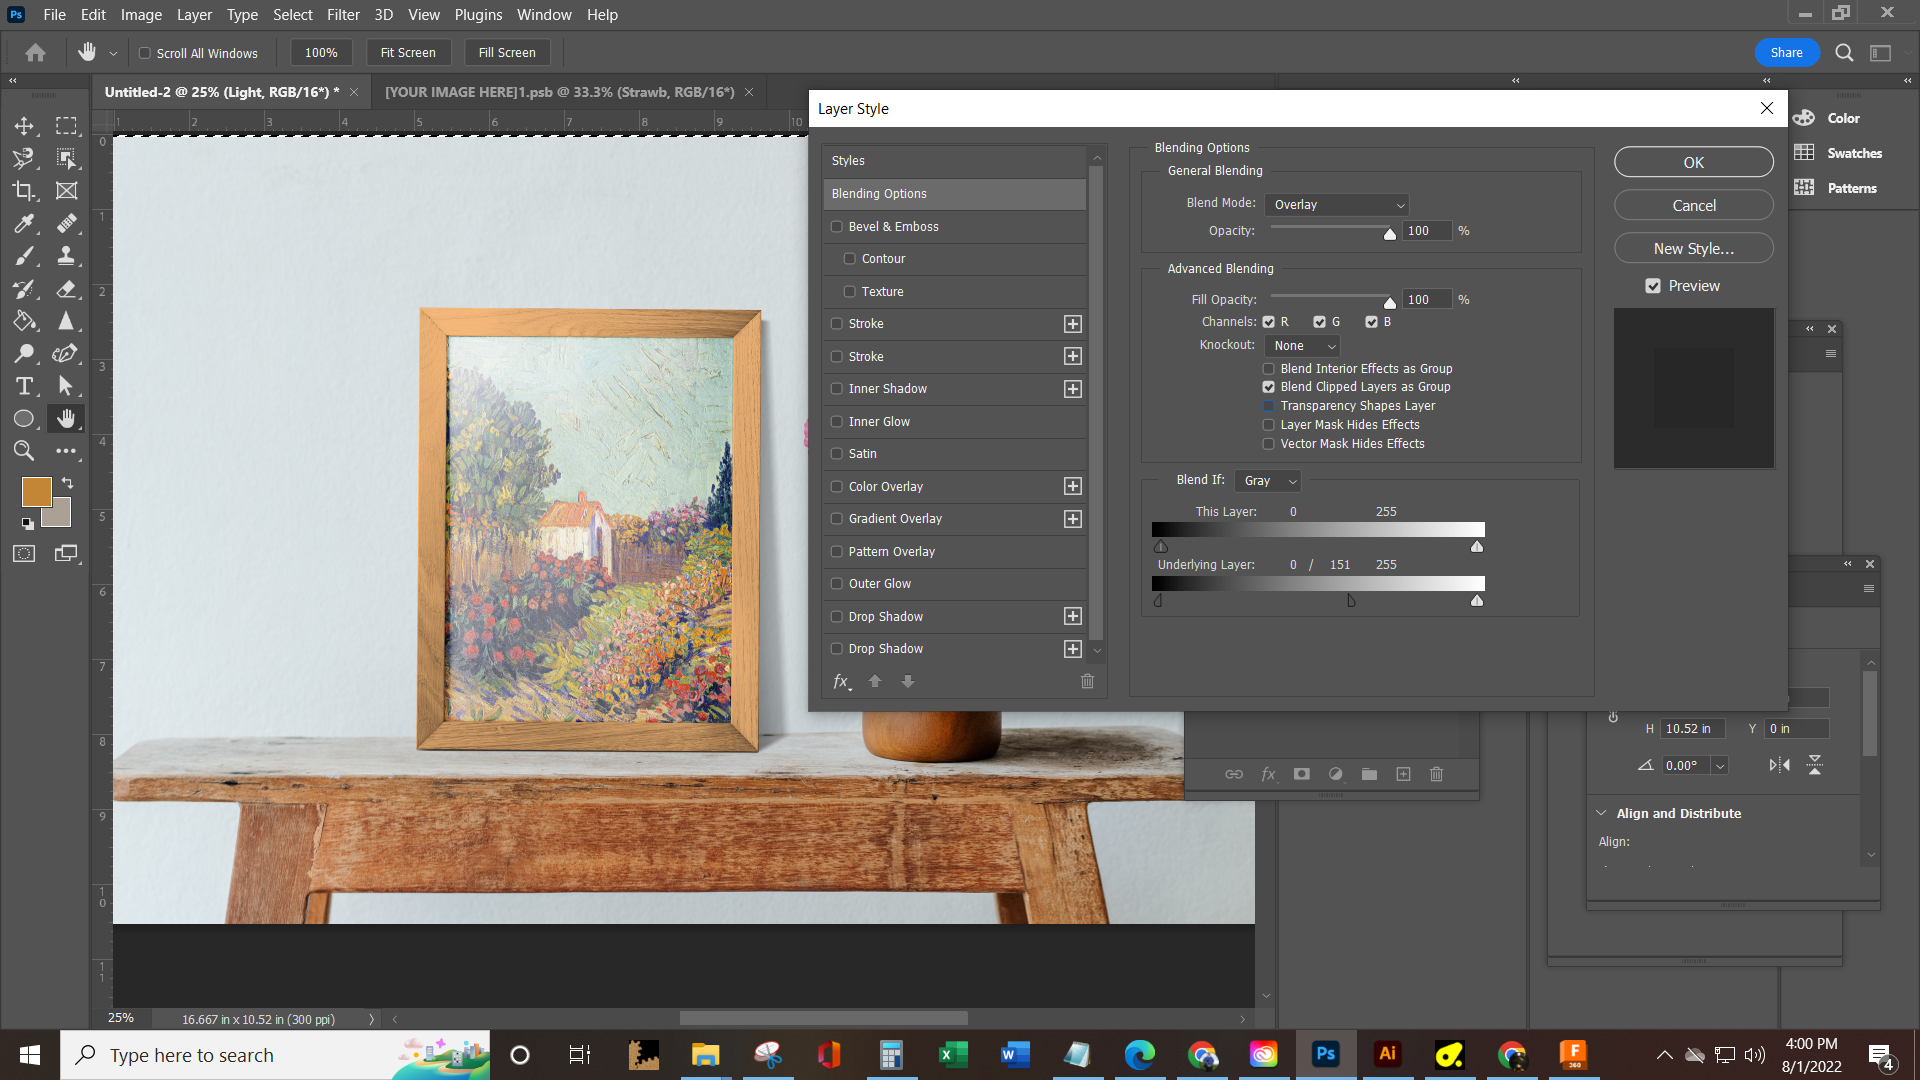Click the Cancel button

pyautogui.click(x=1693, y=204)
